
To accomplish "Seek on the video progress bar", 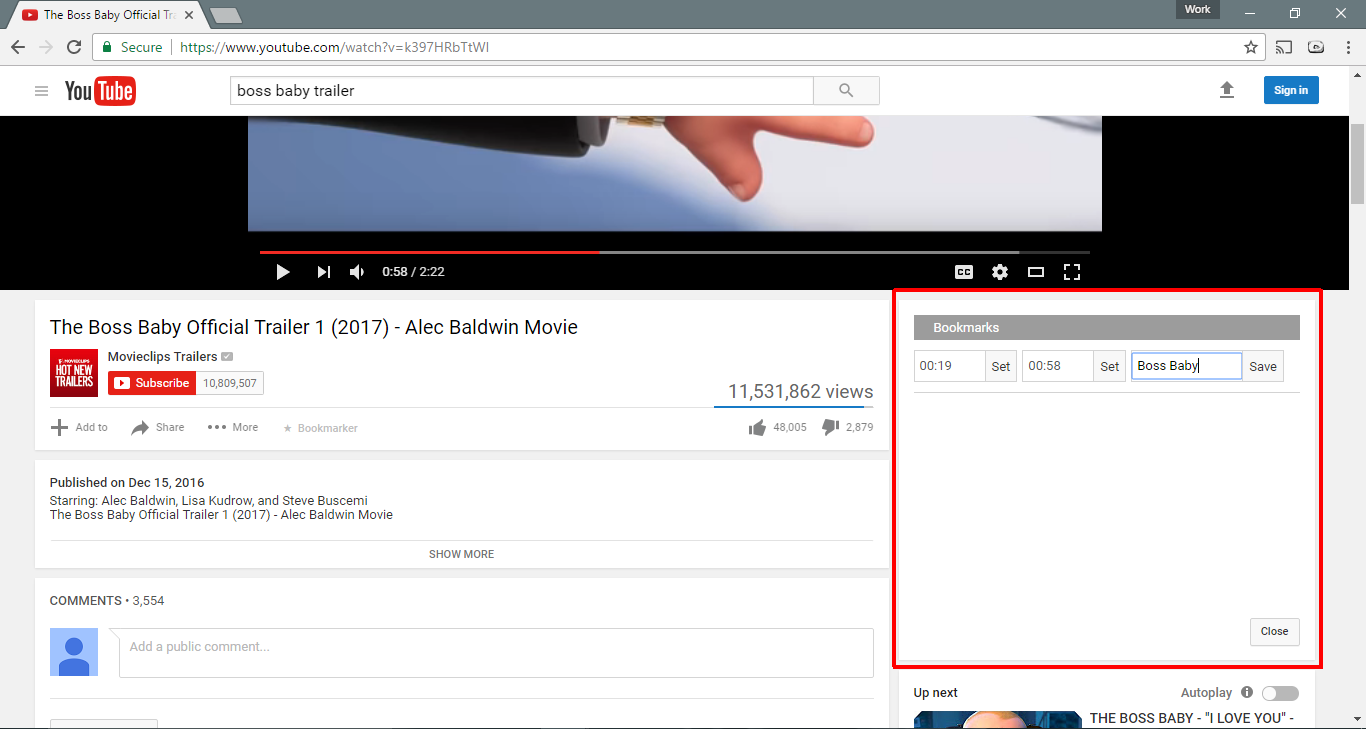I will tap(675, 252).
